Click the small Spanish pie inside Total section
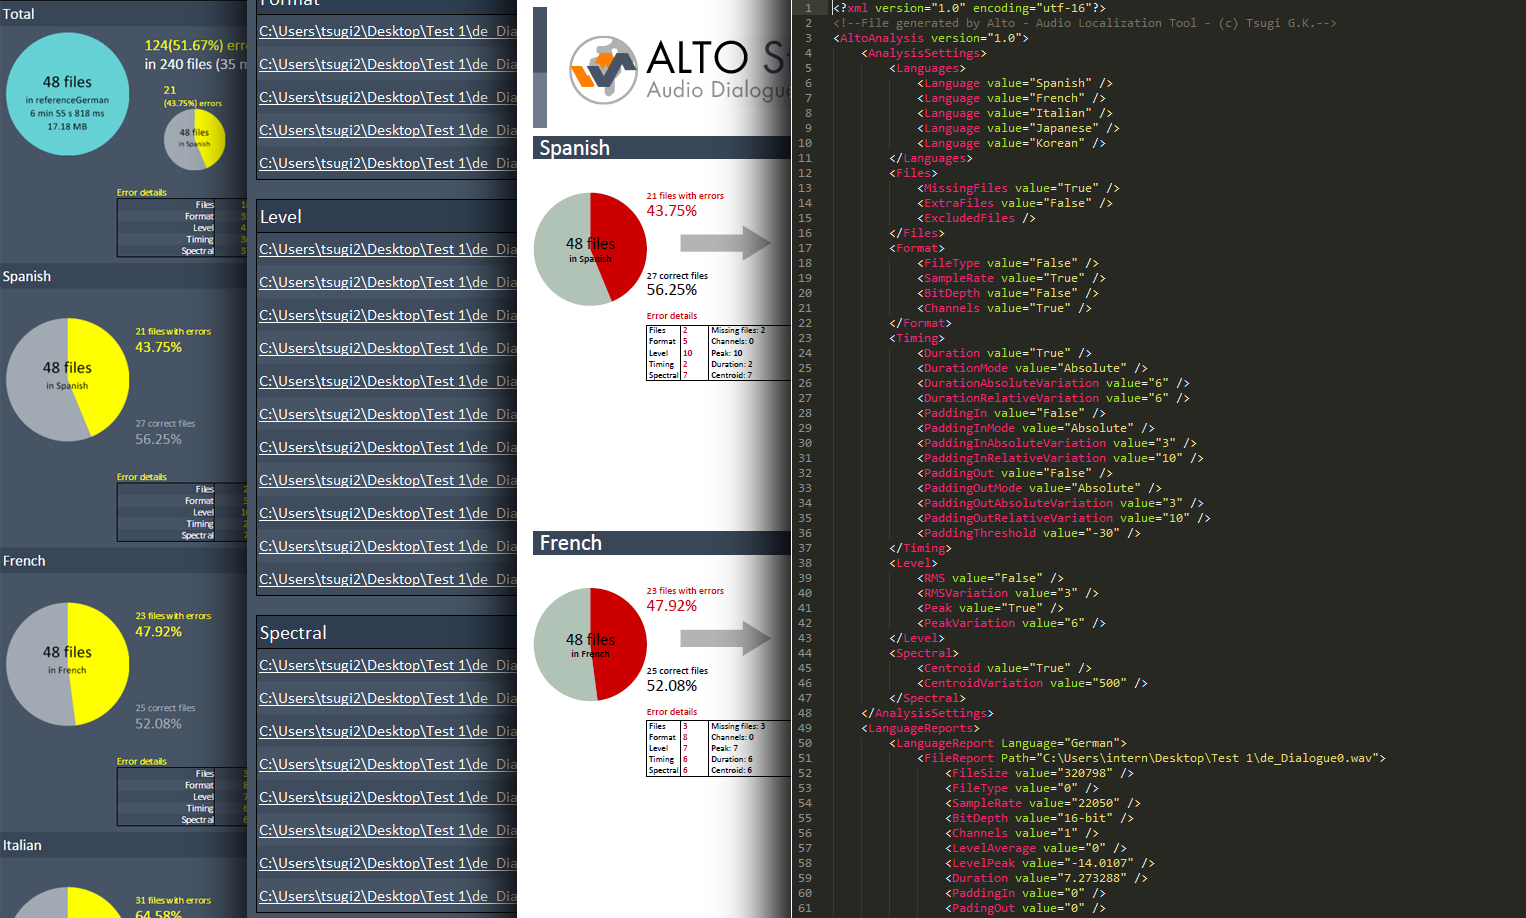 195,139
